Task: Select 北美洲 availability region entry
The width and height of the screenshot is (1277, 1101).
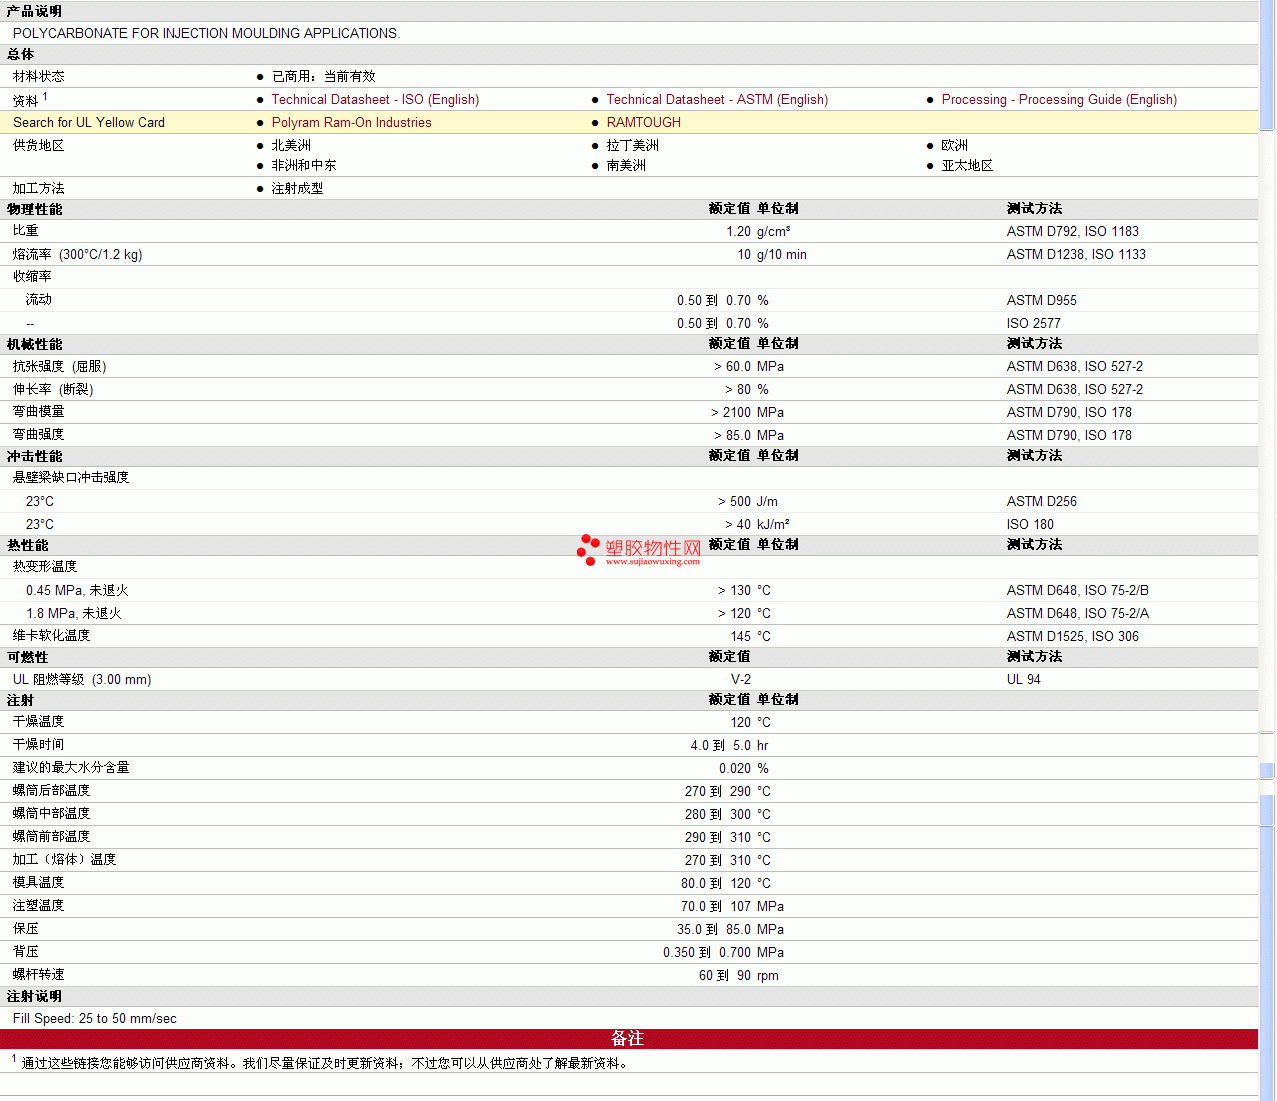Action: pos(291,146)
